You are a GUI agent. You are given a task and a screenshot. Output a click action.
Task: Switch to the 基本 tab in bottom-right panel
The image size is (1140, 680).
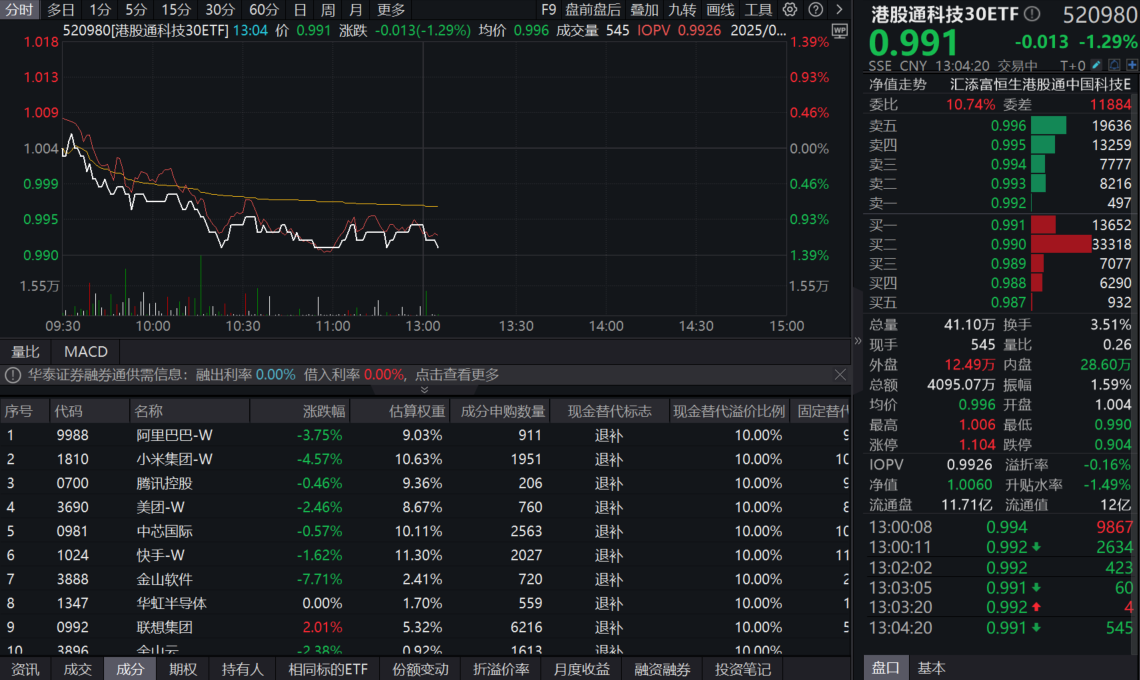click(932, 667)
